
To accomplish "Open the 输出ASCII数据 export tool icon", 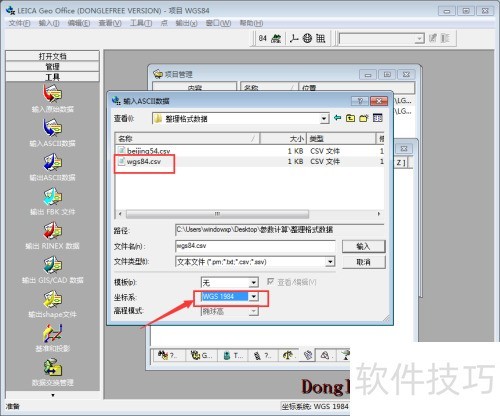I will coord(52,162).
